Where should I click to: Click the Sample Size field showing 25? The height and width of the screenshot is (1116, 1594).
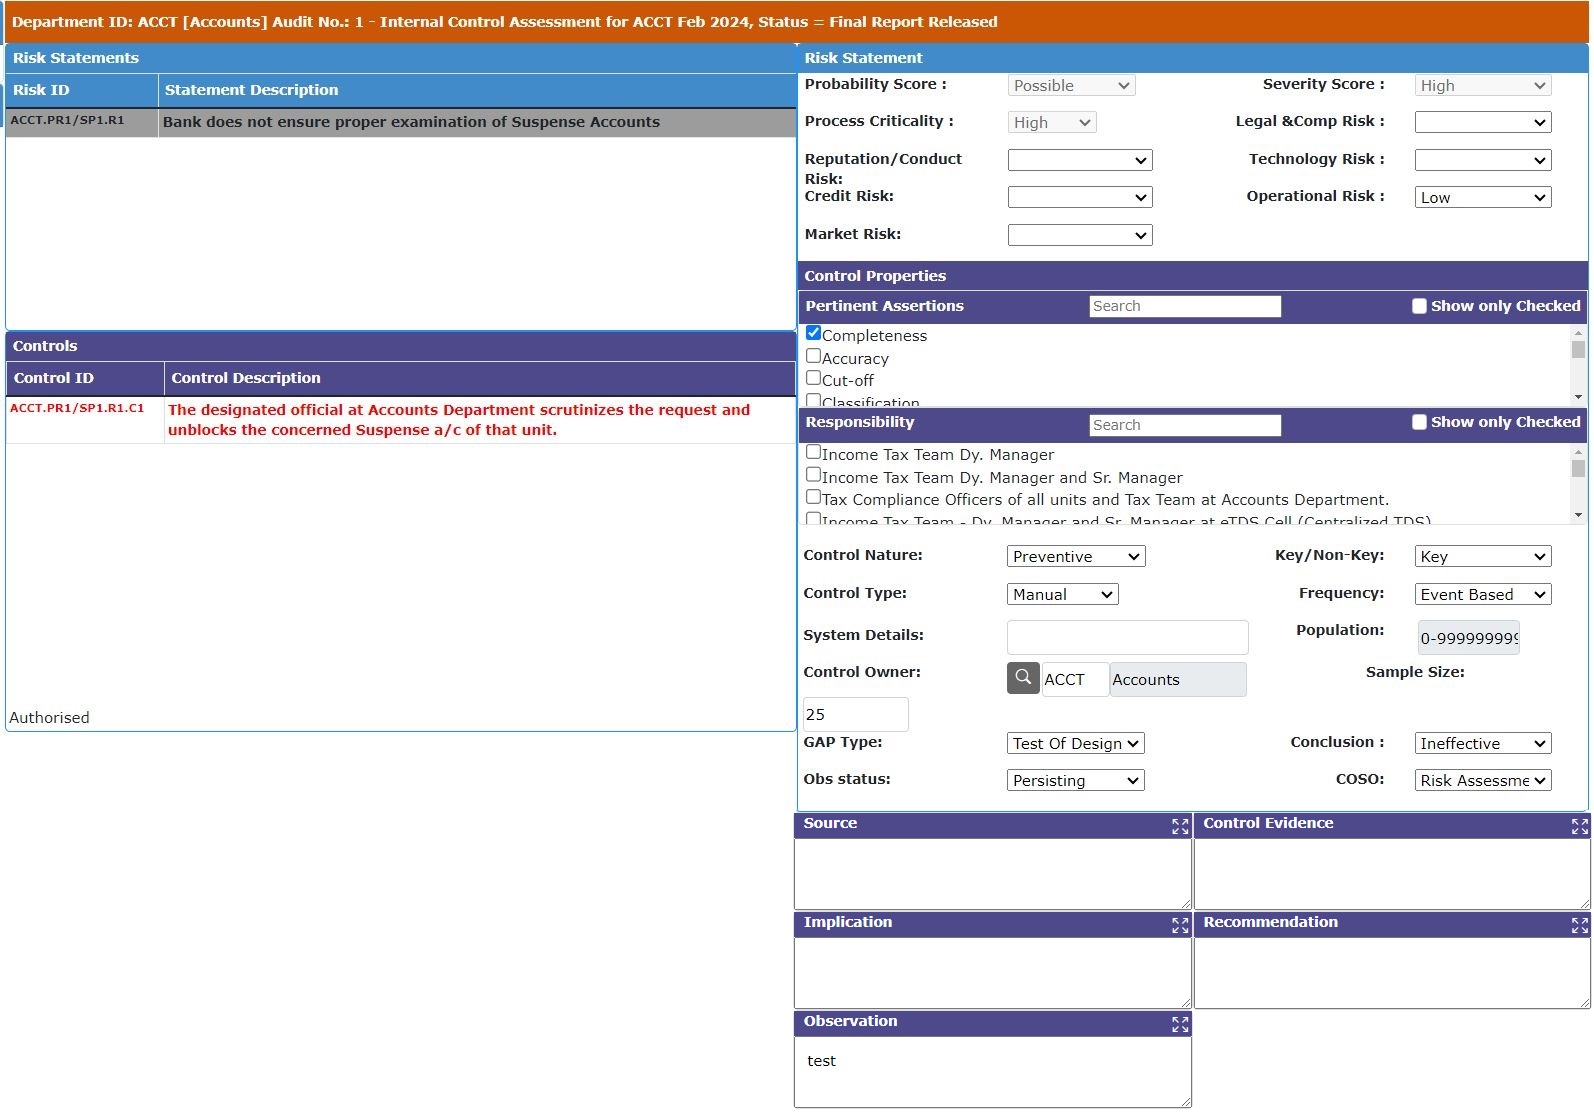pyautogui.click(x=856, y=714)
